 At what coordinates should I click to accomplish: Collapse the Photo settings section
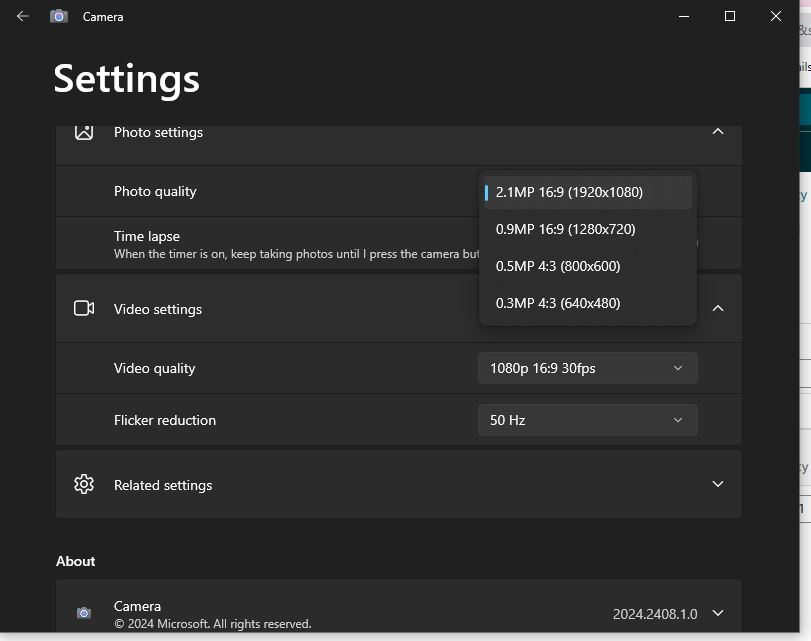(717, 132)
